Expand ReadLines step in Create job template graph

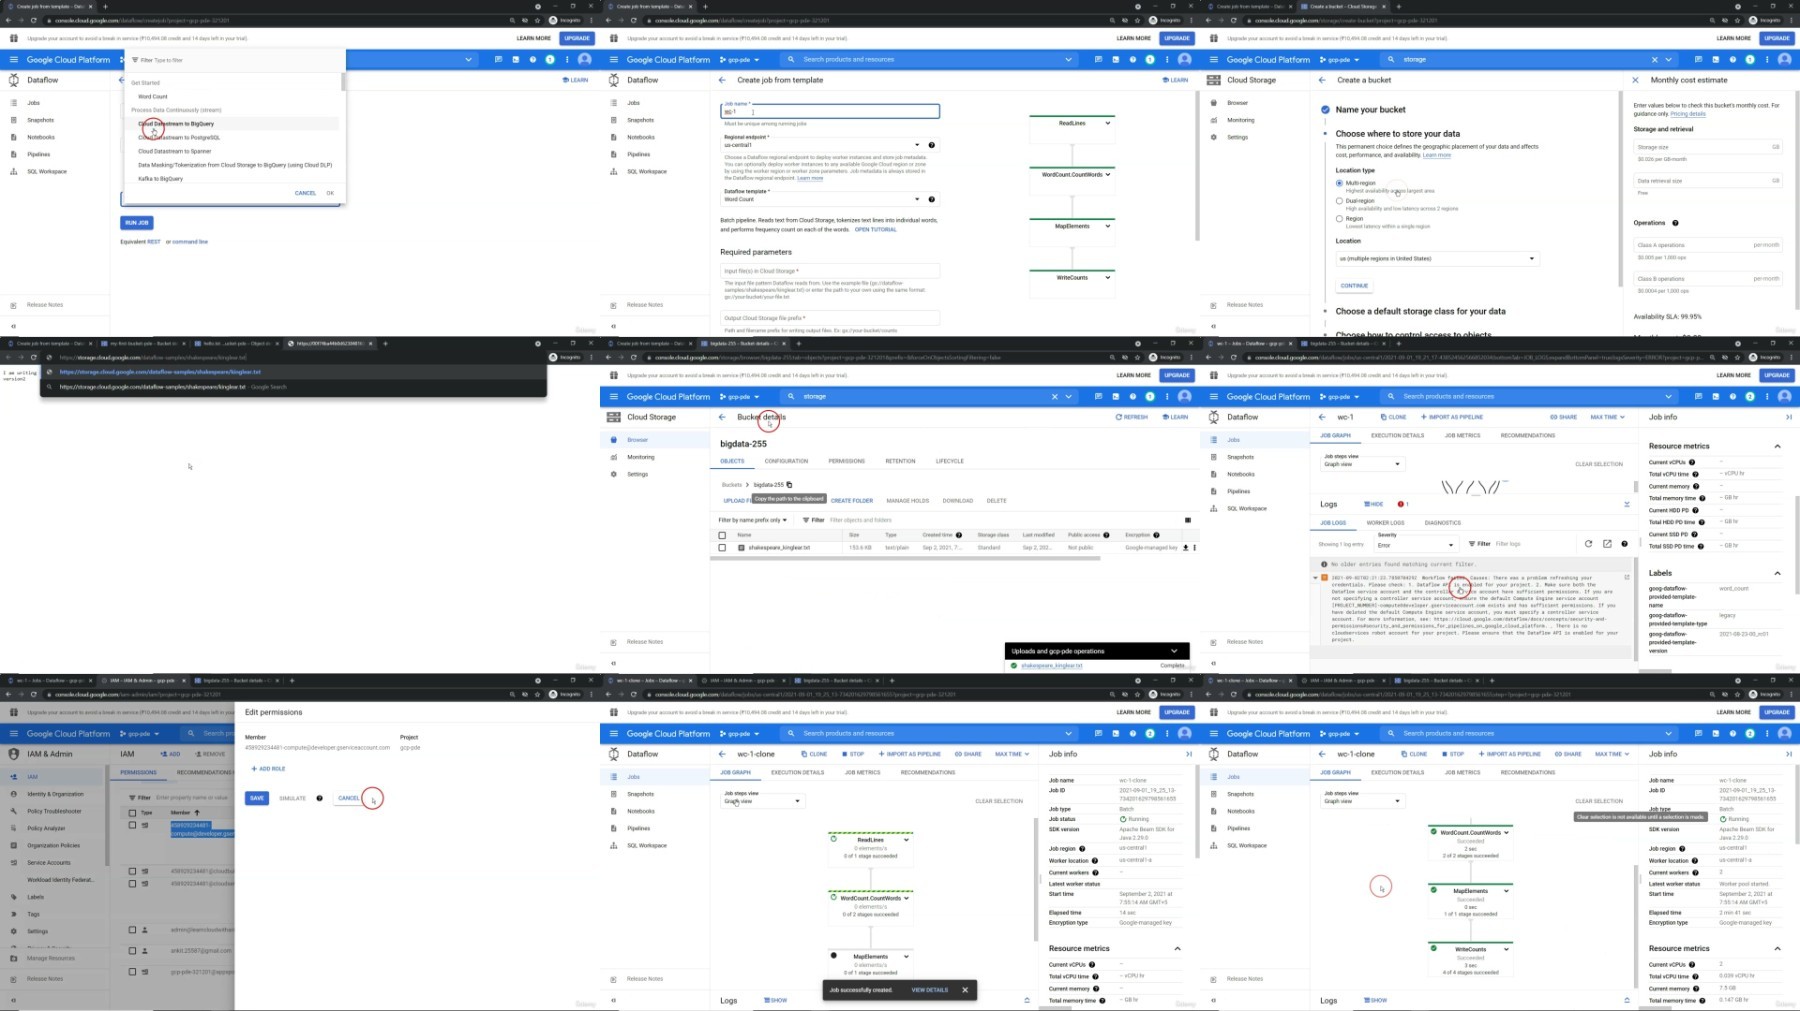coord(1108,123)
